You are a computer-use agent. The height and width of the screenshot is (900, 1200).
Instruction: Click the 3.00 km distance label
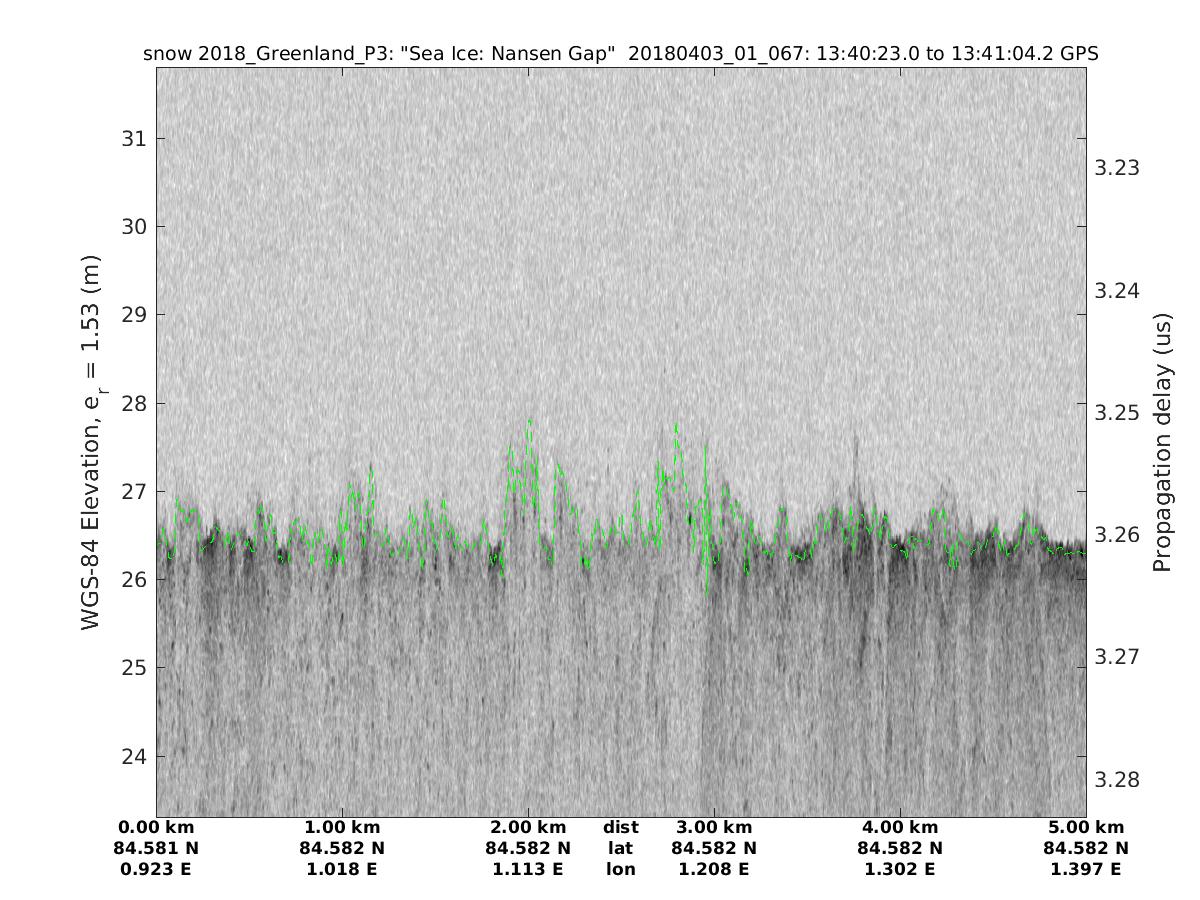click(x=714, y=828)
